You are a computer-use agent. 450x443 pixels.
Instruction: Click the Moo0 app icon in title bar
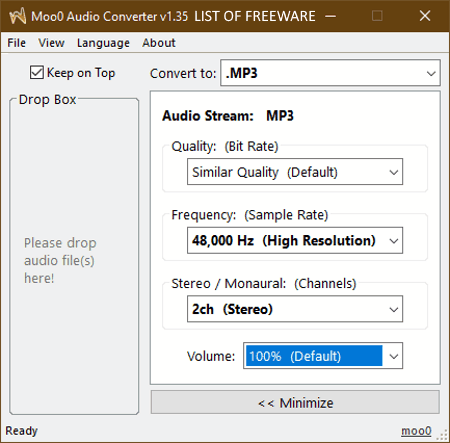coord(17,16)
